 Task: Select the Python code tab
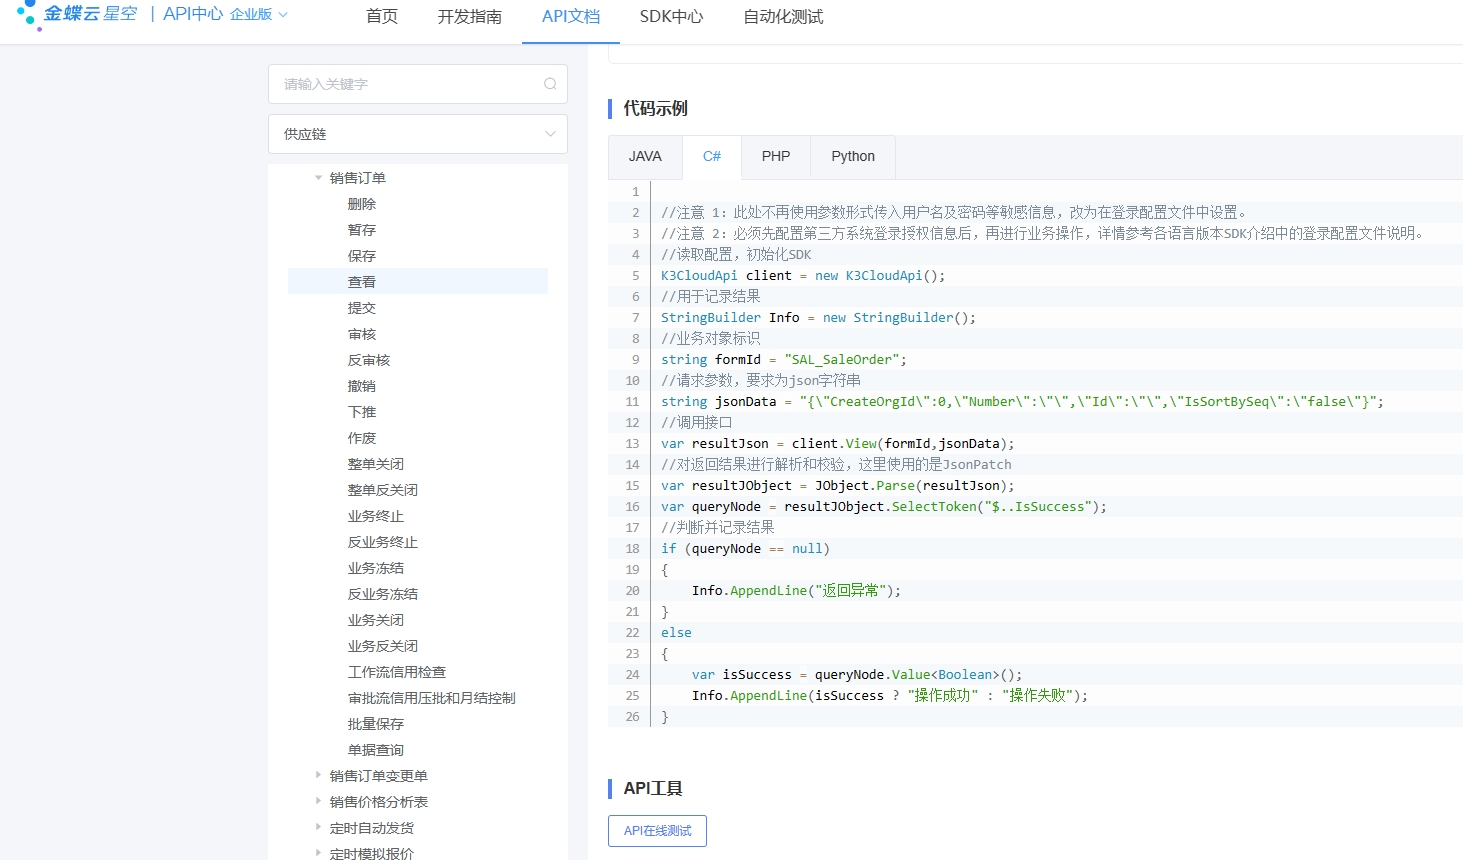(x=852, y=157)
